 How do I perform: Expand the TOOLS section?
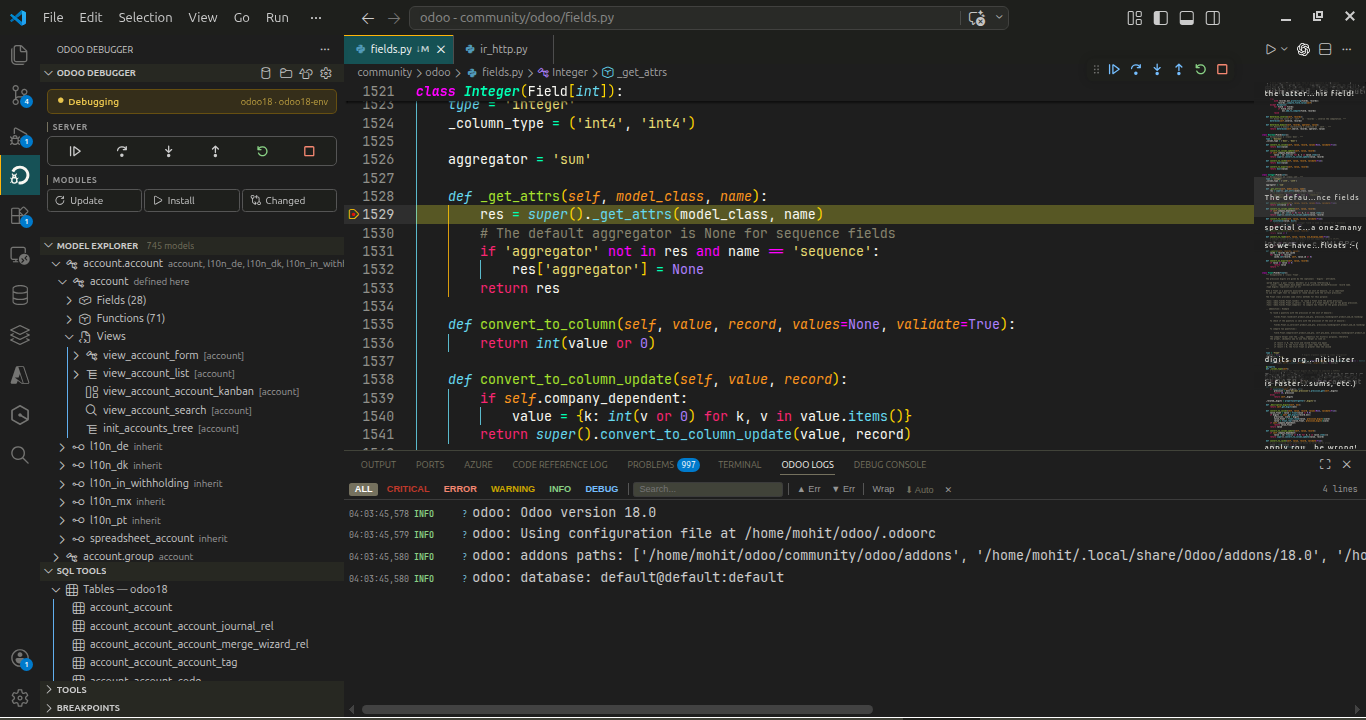tap(71, 690)
